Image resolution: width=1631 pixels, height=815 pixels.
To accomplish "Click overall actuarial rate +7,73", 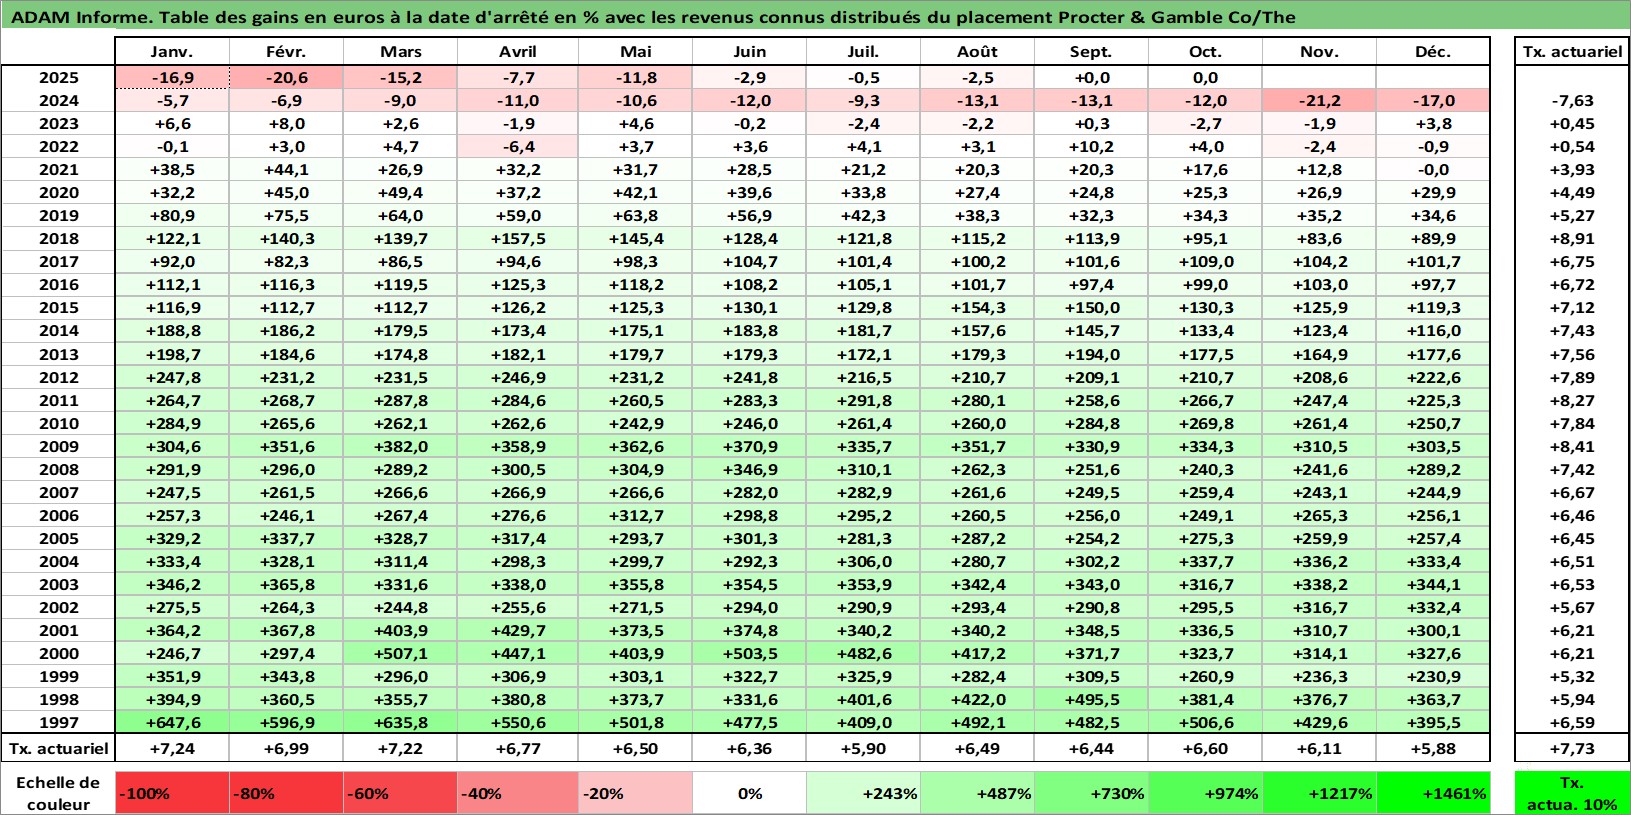I will 1572,748.
